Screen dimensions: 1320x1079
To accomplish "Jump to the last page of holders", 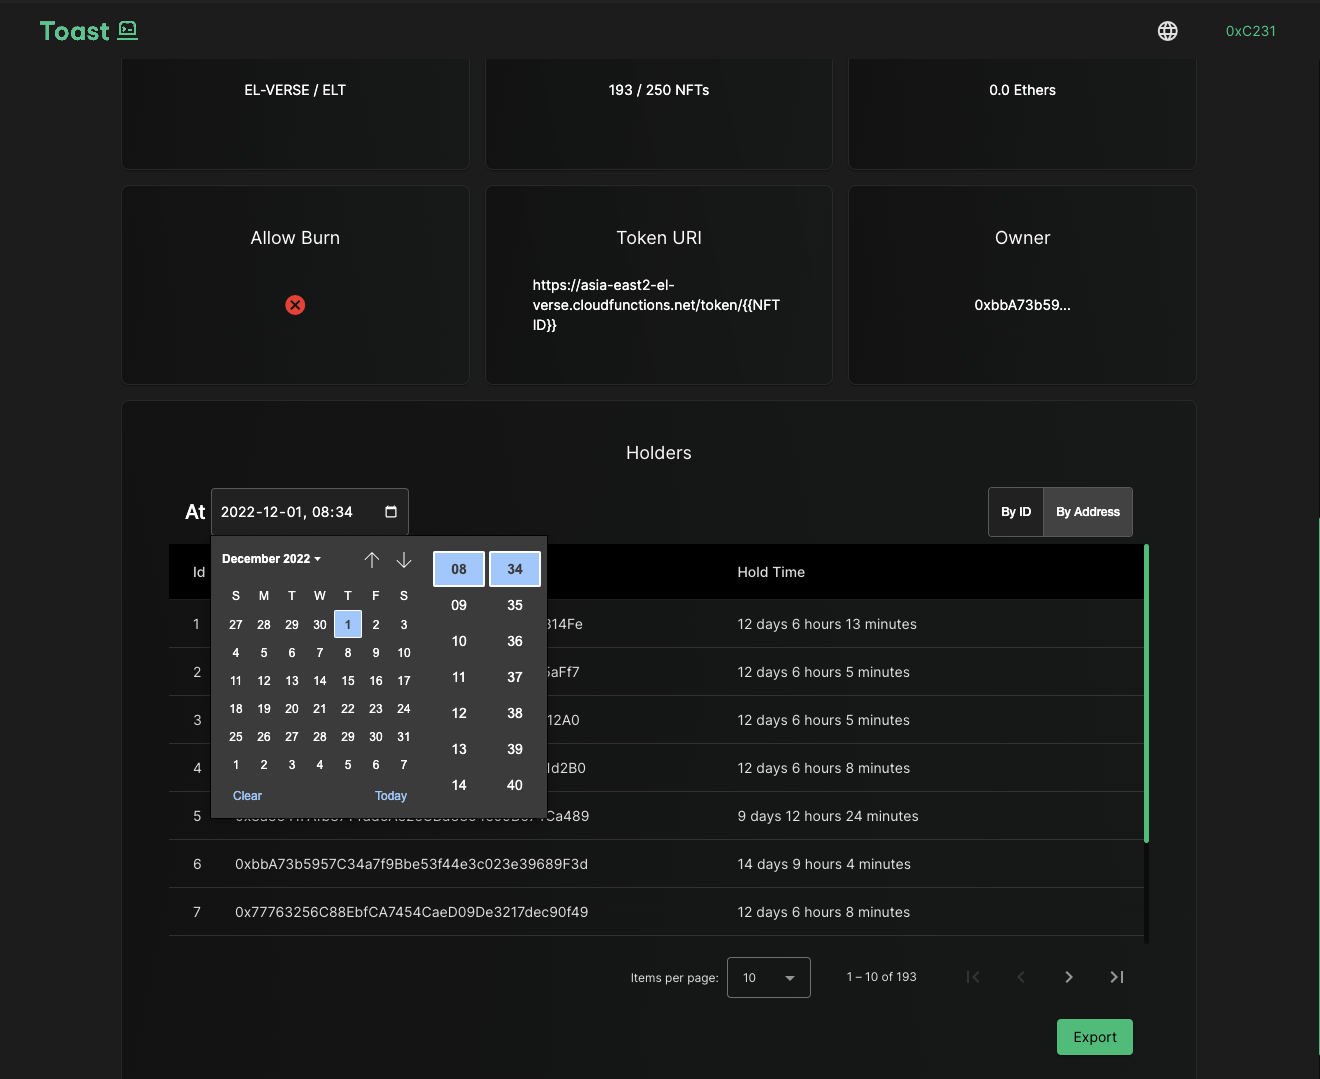I will click(x=1117, y=977).
